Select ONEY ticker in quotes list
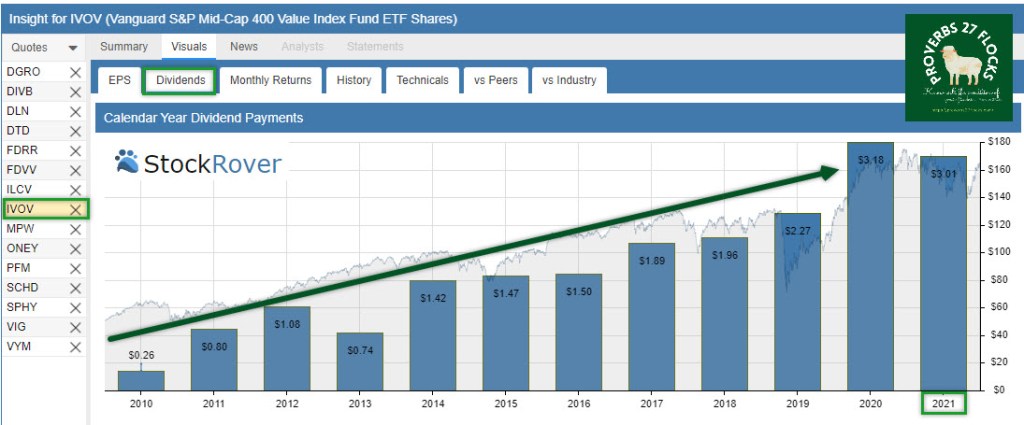This screenshot has width=1024, height=425. (x=22, y=249)
